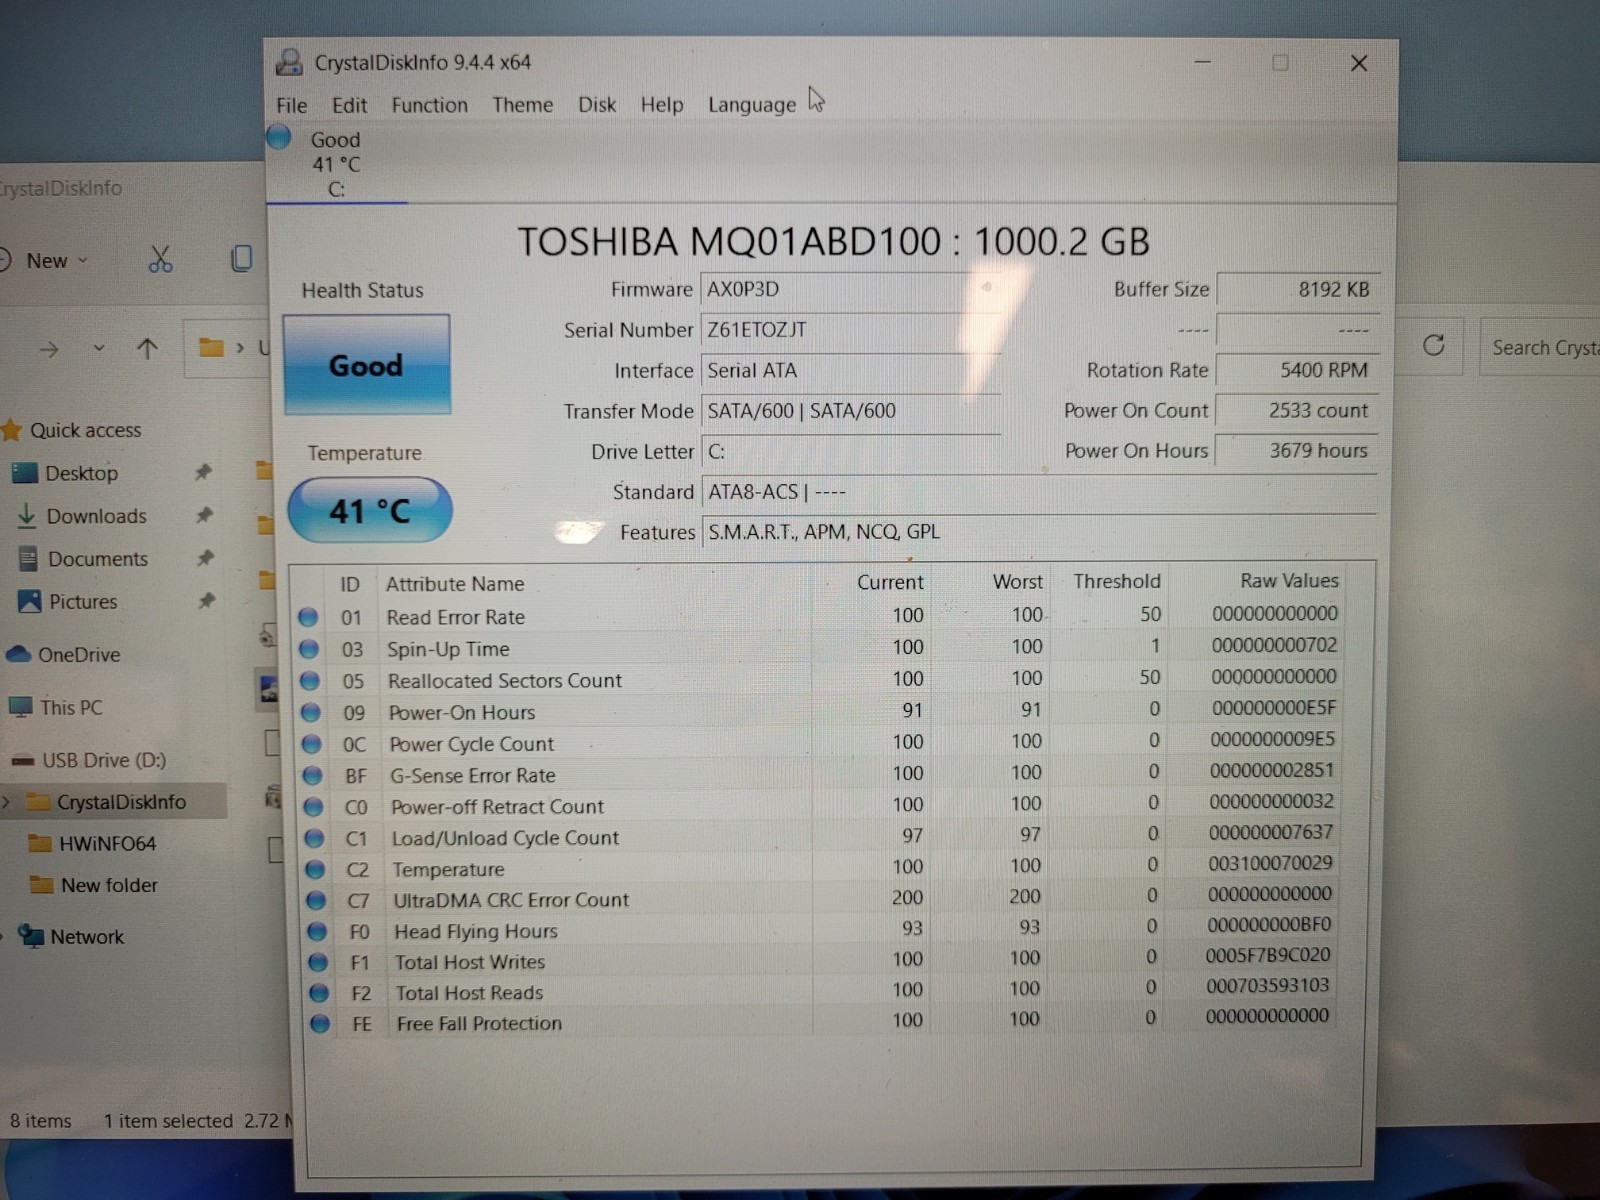
Task: Click the Transfer Mode field SATA/600
Action: click(x=850, y=411)
